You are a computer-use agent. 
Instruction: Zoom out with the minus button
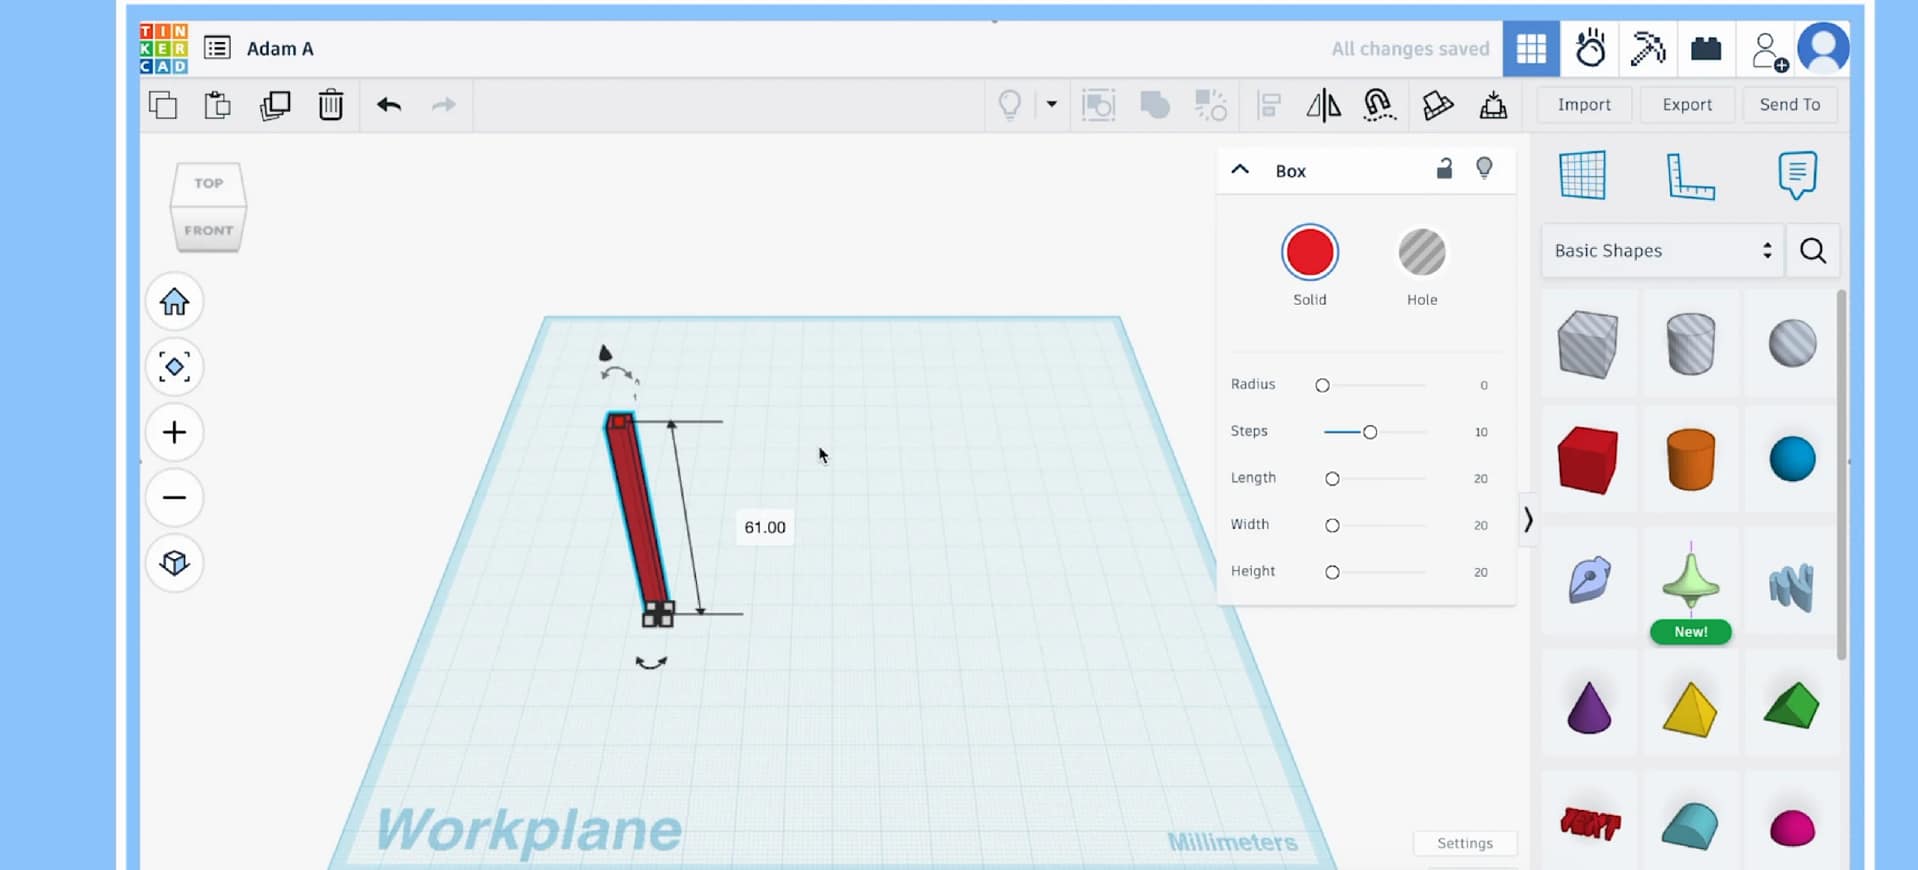[174, 497]
